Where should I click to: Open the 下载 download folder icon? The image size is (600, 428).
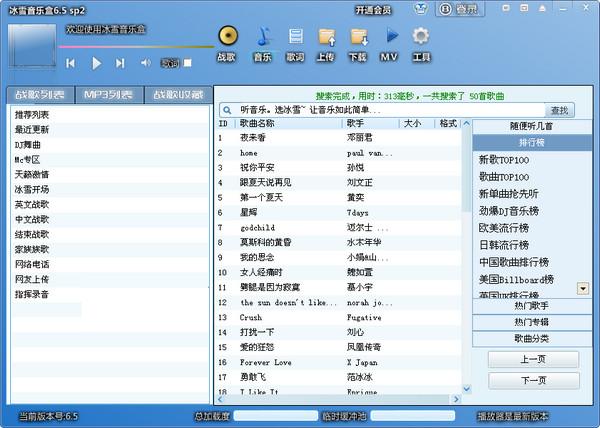click(358, 37)
